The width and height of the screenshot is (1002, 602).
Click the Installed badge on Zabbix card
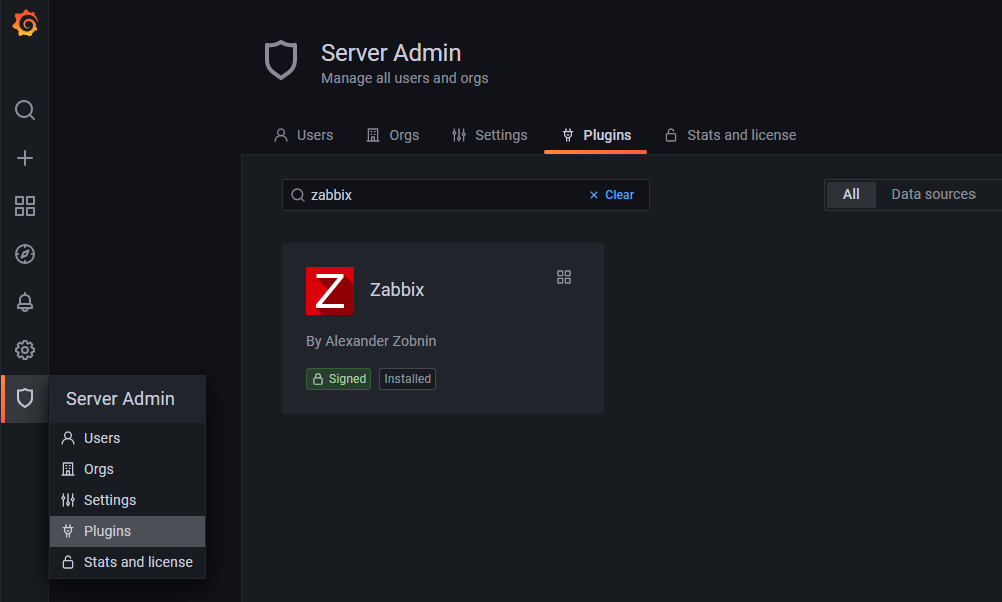(x=407, y=379)
